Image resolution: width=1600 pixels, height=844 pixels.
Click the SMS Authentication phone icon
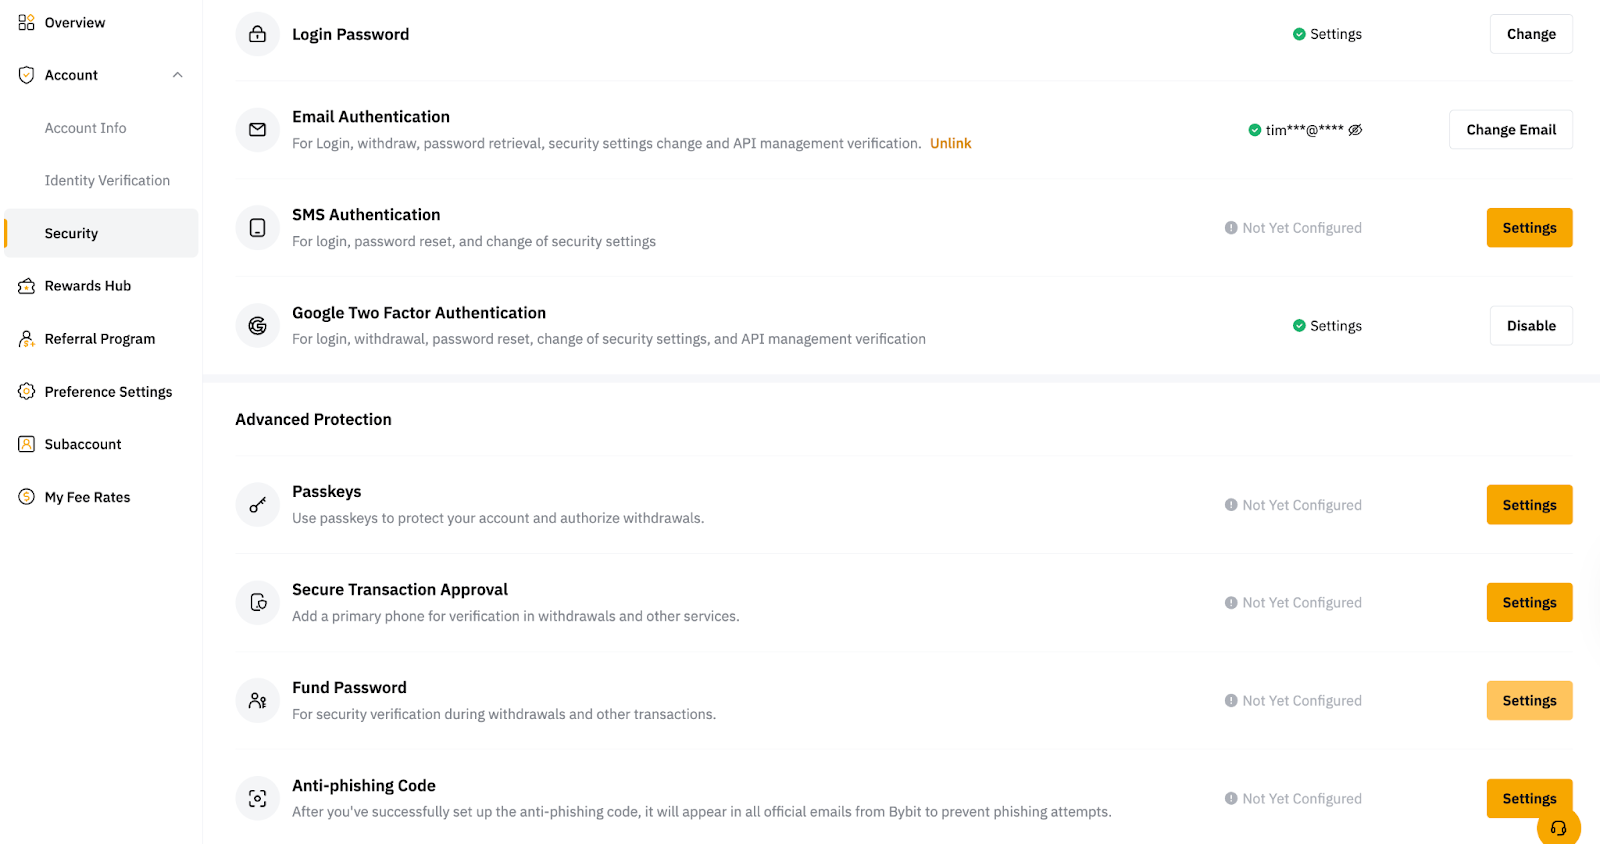click(257, 228)
